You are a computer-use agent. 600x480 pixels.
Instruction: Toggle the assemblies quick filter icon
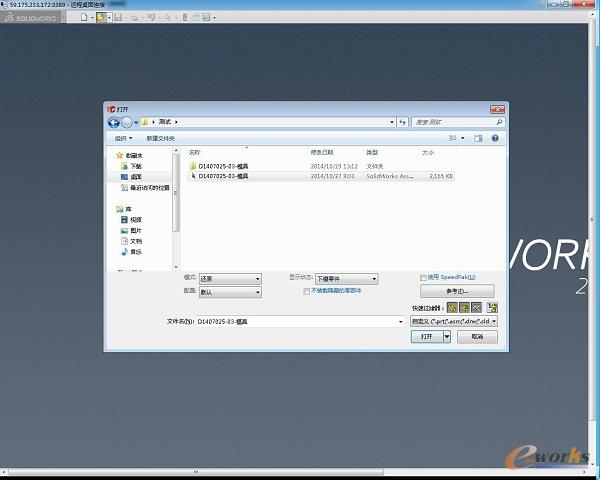click(x=465, y=307)
